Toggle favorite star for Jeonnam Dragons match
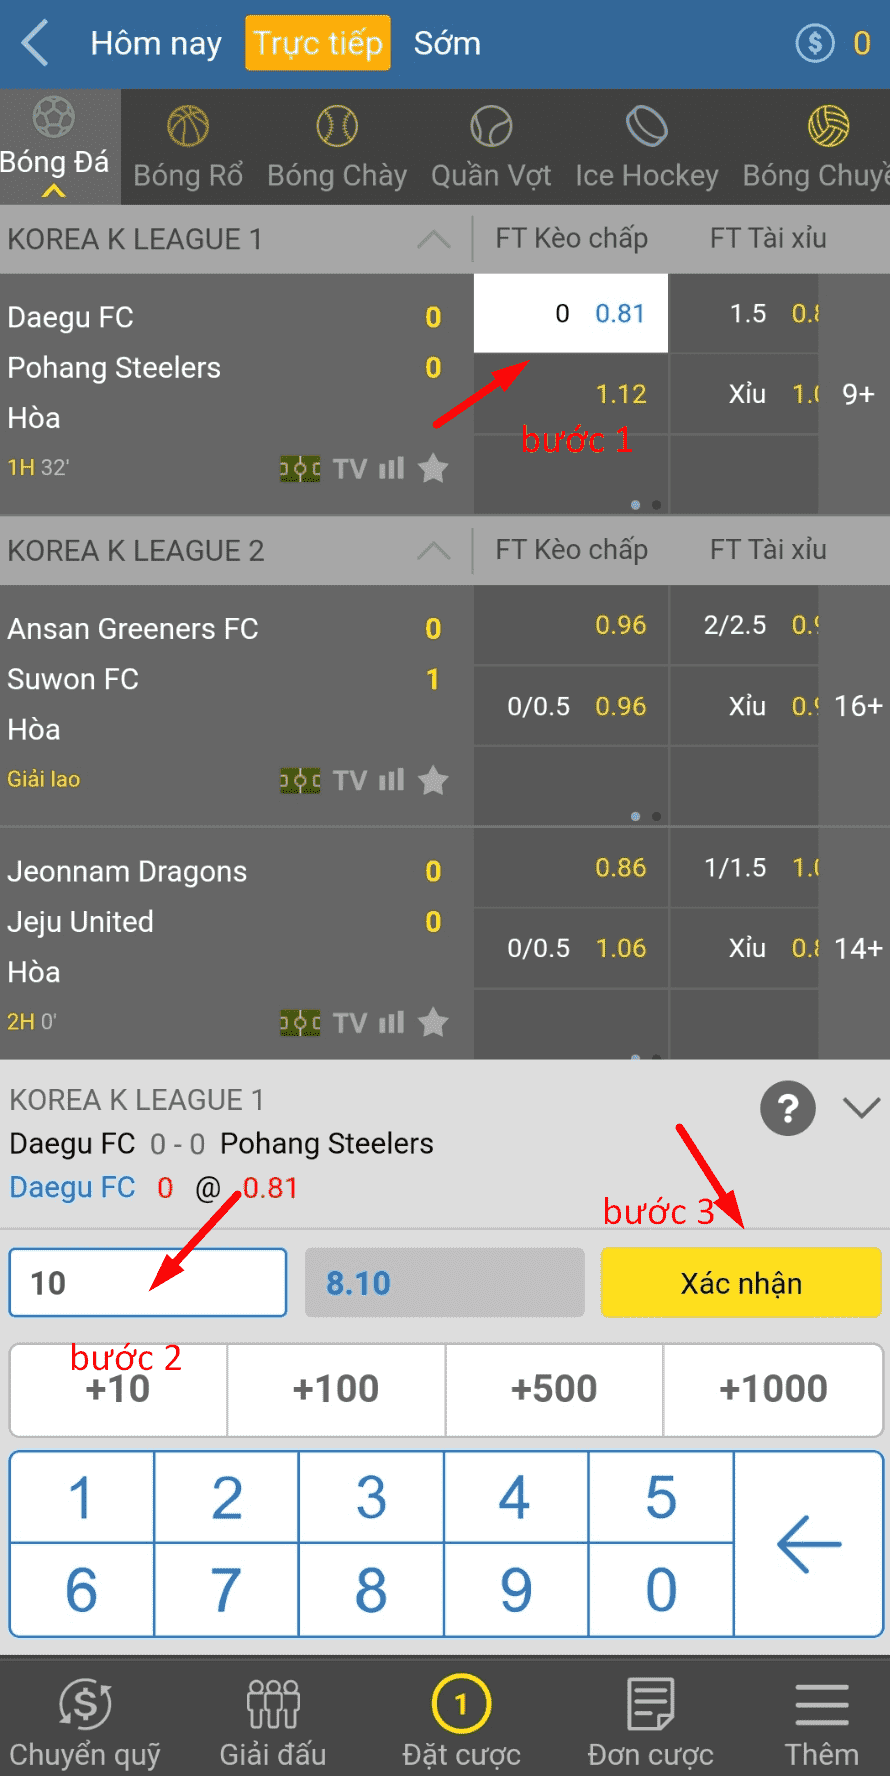Screen dimensions: 890x1776 tap(433, 1022)
